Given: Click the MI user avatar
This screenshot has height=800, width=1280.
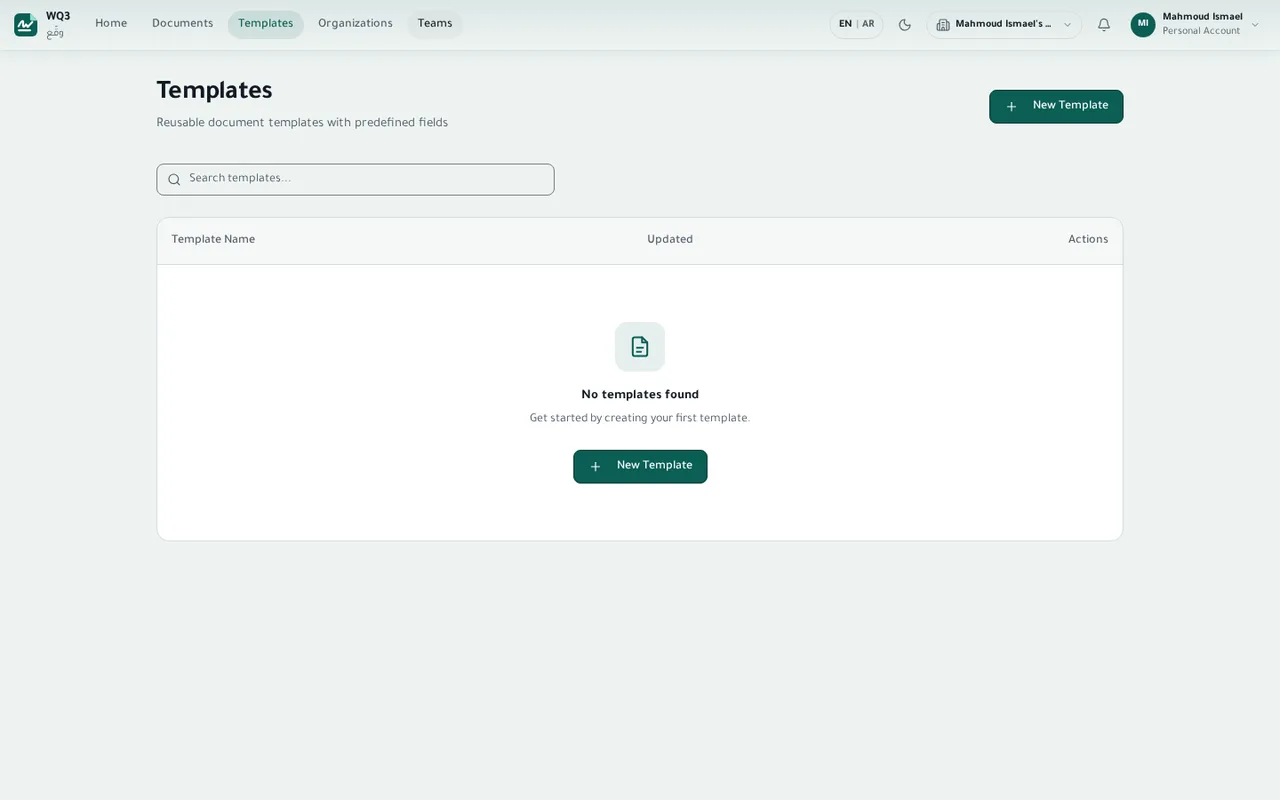Looking at the screenshot, I should coord(1143,24).
